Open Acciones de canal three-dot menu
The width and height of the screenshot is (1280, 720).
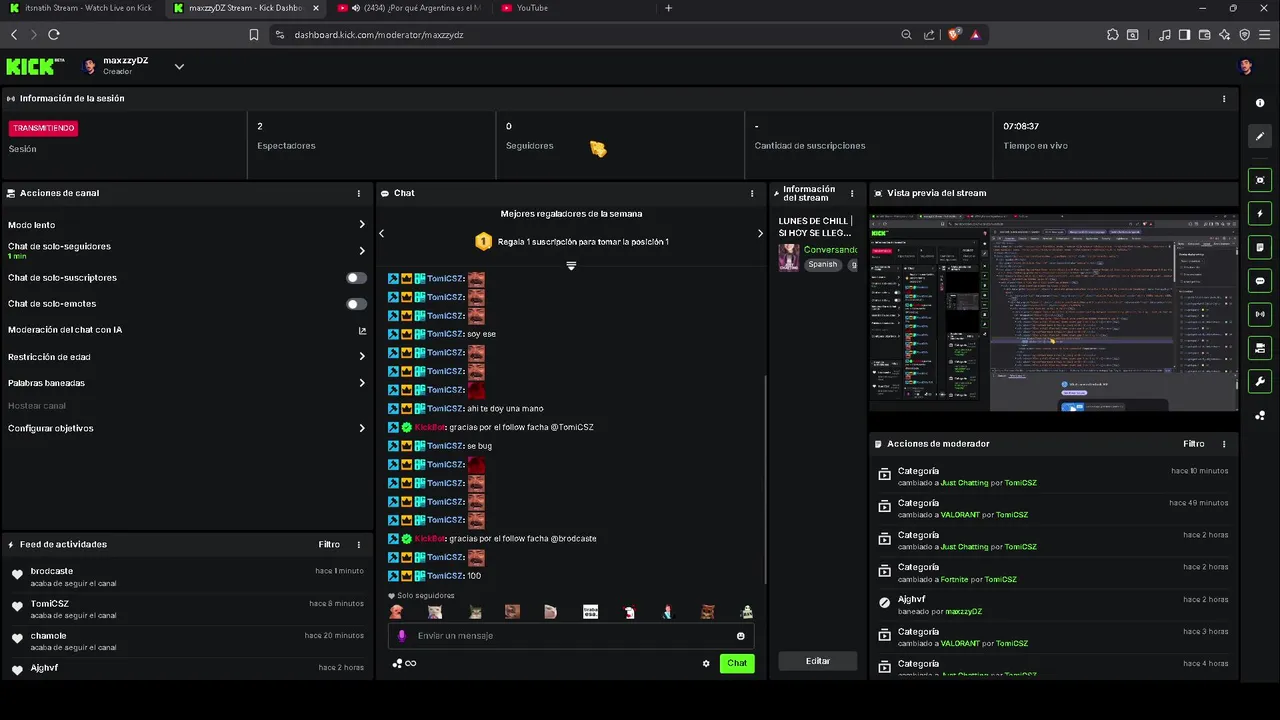pos(359,193)
